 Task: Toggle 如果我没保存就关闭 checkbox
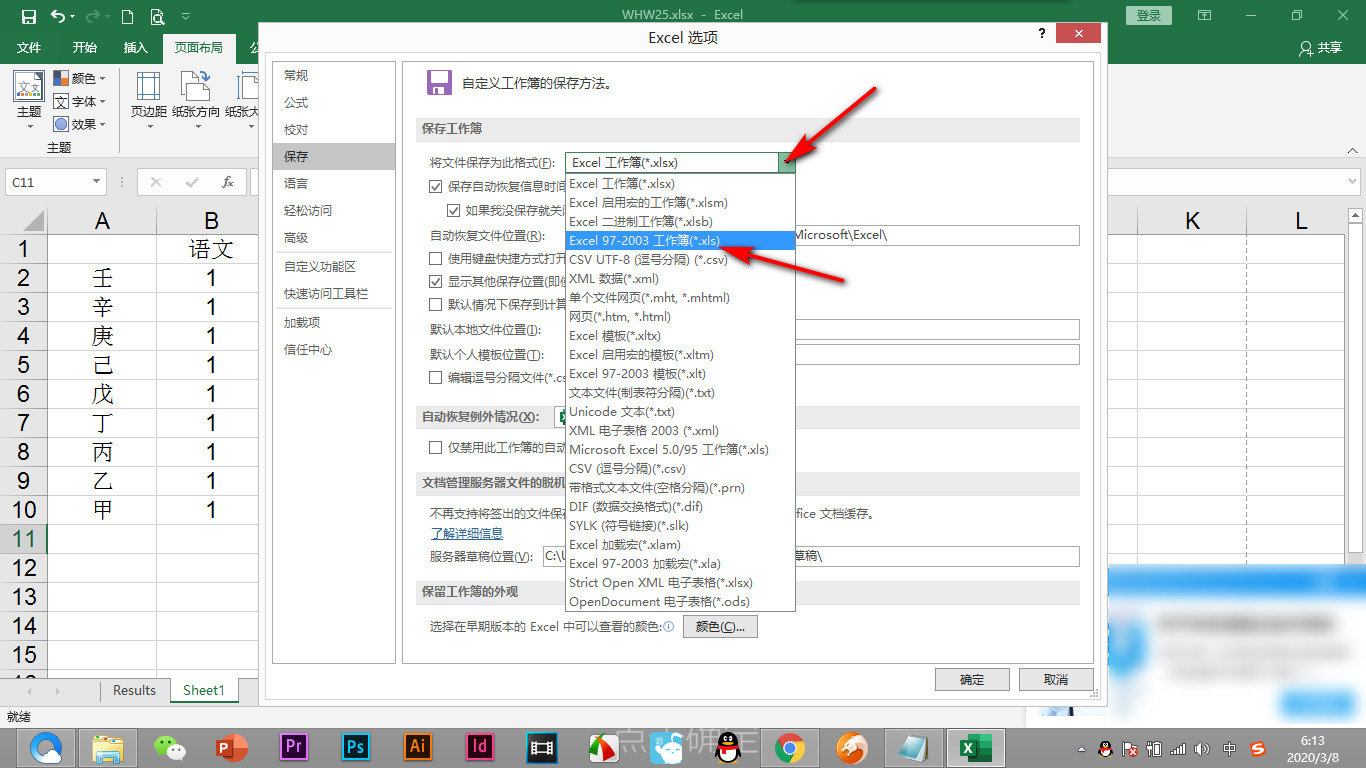pyautogui.click(x=454, y=211)
